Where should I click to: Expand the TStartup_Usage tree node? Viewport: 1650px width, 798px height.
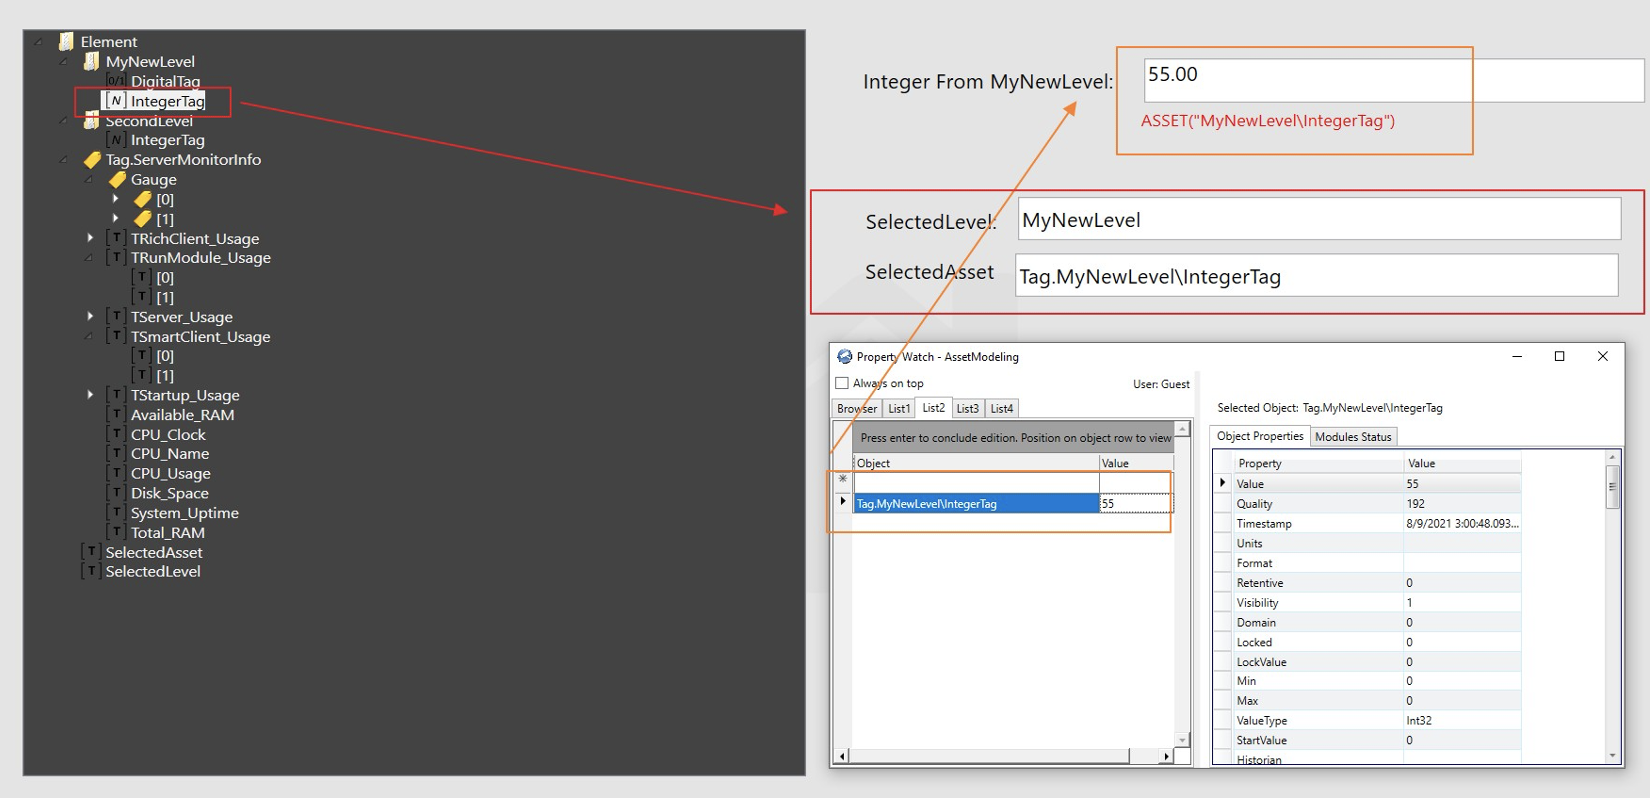coord(90,395)
